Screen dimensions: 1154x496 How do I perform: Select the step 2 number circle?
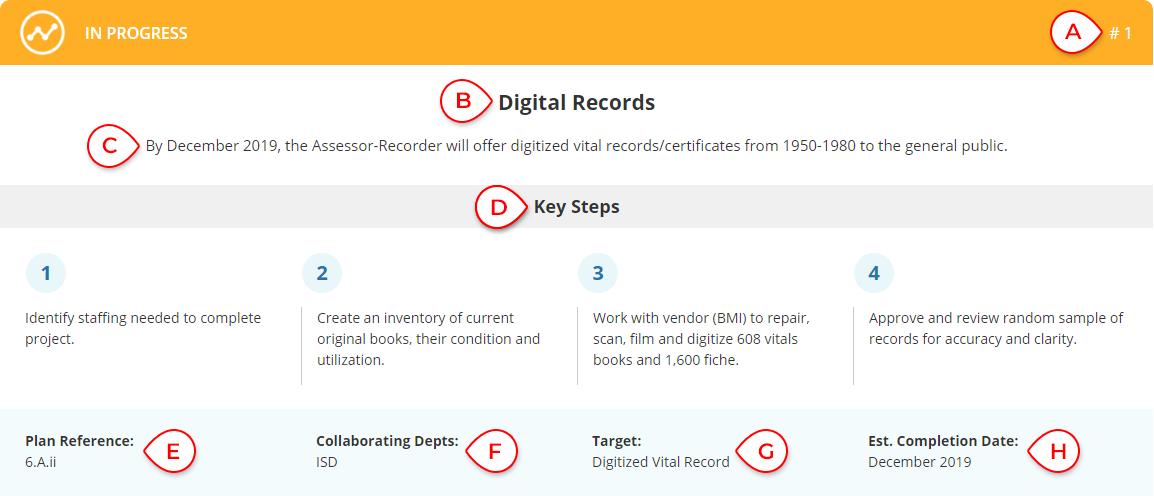(322, 274)
